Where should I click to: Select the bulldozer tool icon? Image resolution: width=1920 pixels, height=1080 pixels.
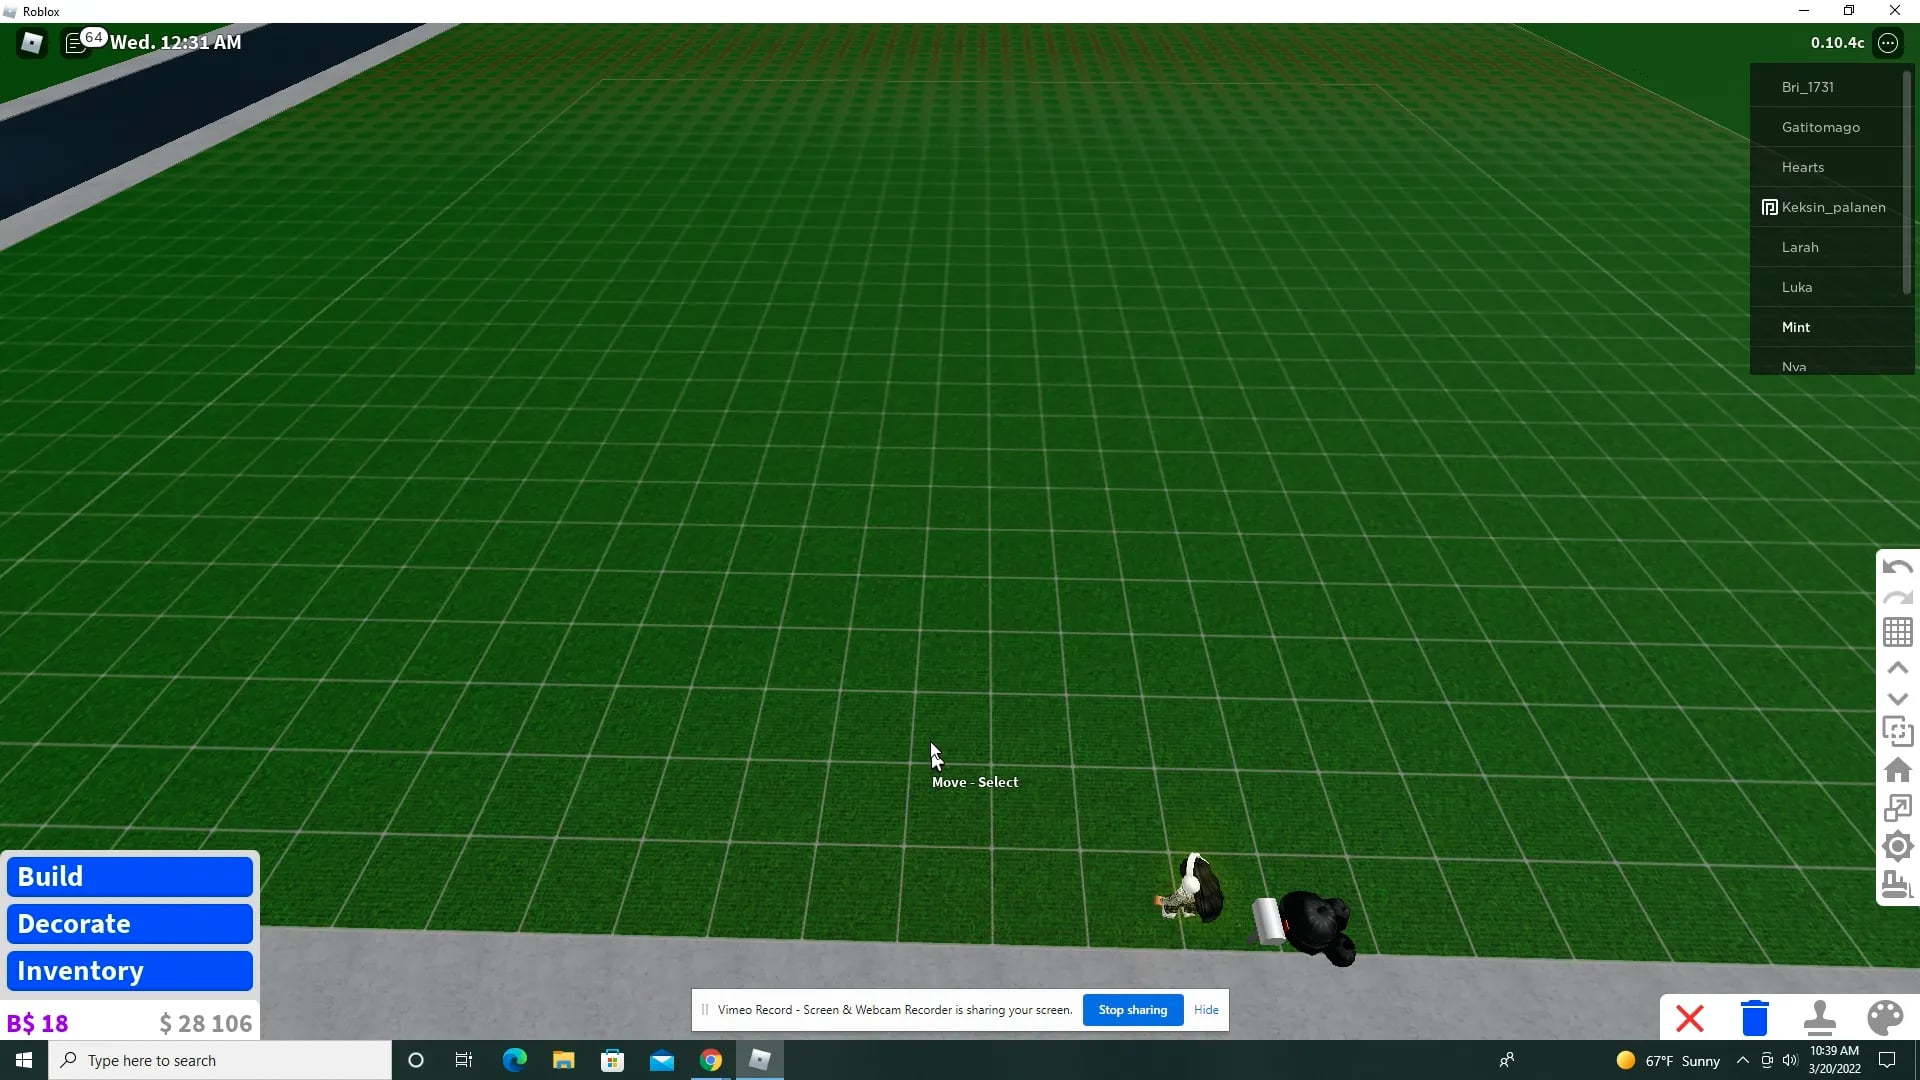point(1897,885)
